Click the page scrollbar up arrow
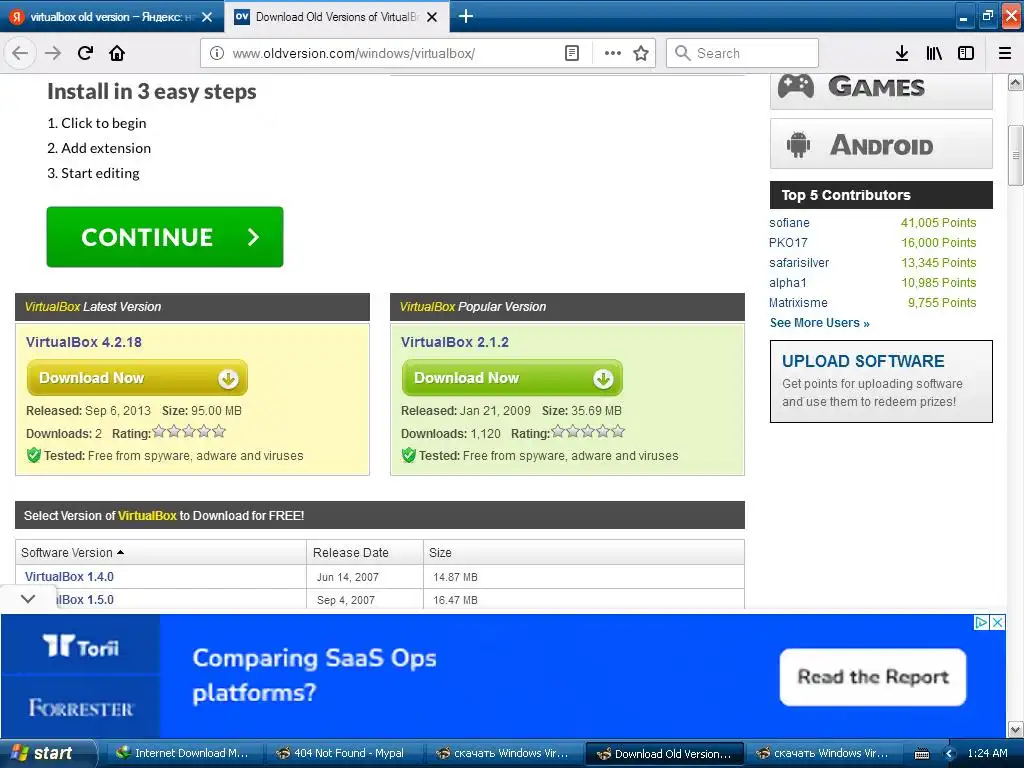The image size is (1024, 768). point(1016,82)
